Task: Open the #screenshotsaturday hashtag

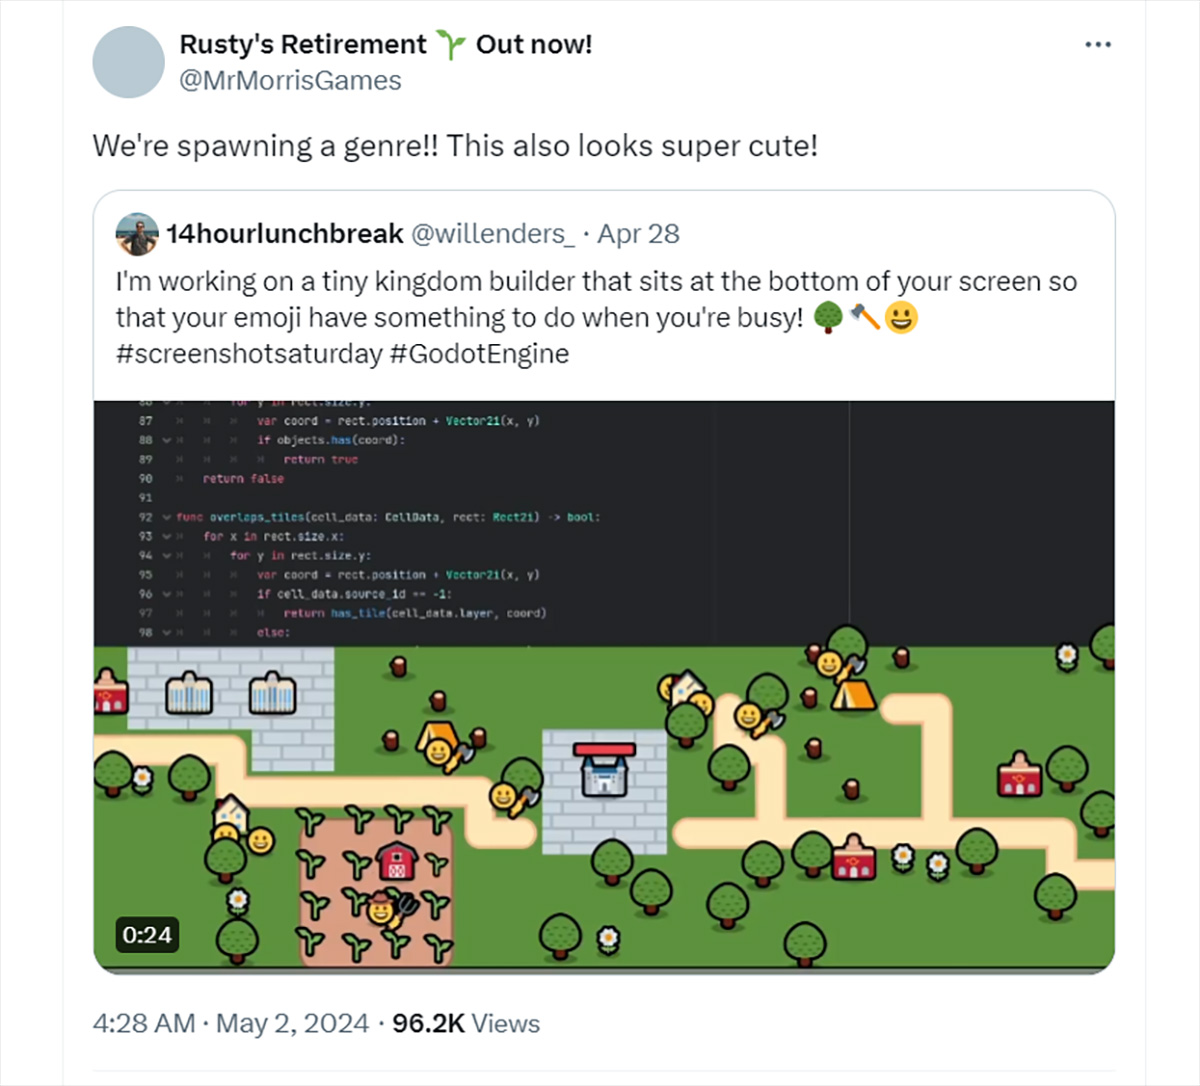Action: (x=249, y=354)
